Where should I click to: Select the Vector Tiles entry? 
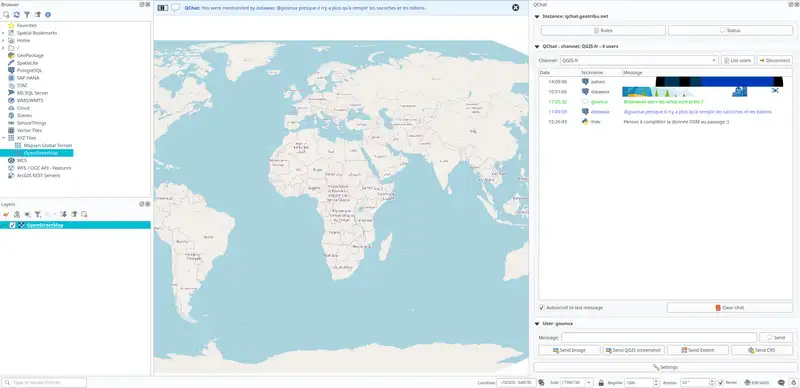pos(29,131)
